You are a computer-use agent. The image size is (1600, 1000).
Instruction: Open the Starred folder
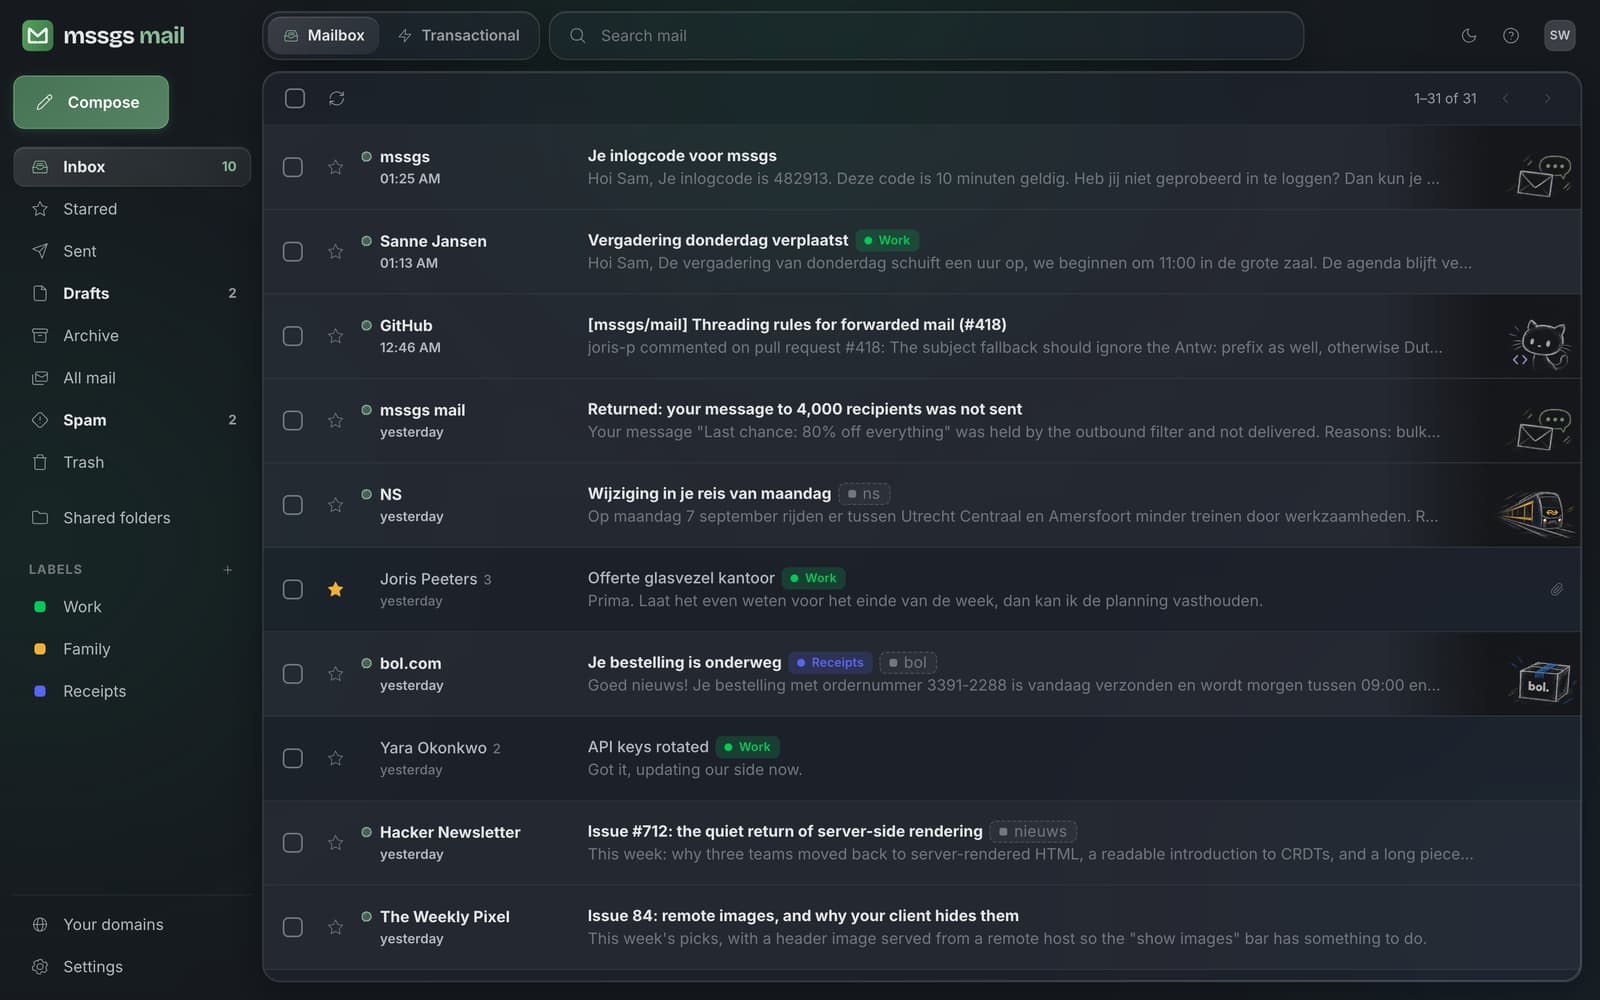tap(132, 209)
